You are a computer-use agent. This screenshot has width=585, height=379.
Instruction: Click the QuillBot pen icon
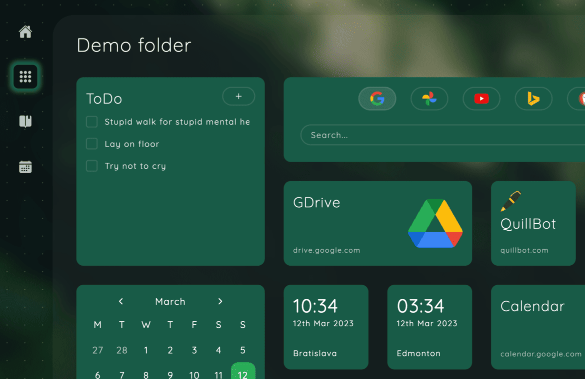tap(511, 201)
